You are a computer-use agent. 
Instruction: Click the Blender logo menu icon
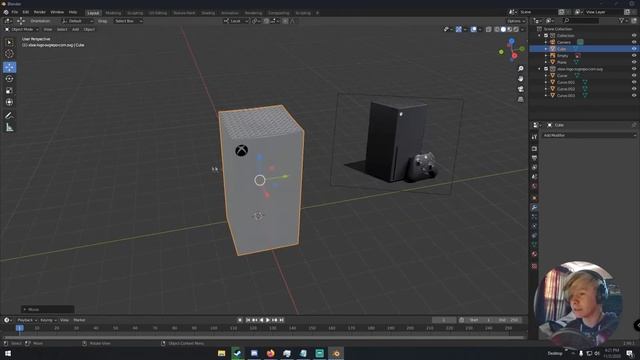tap(6, 12)
